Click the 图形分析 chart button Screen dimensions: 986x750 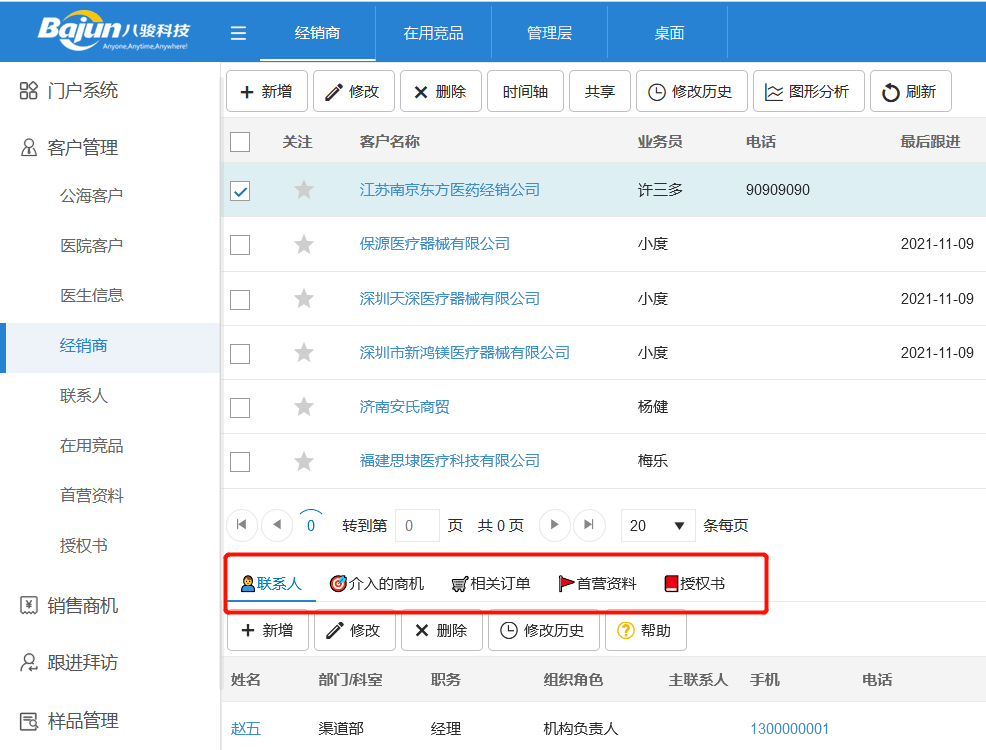click(807, 92)
